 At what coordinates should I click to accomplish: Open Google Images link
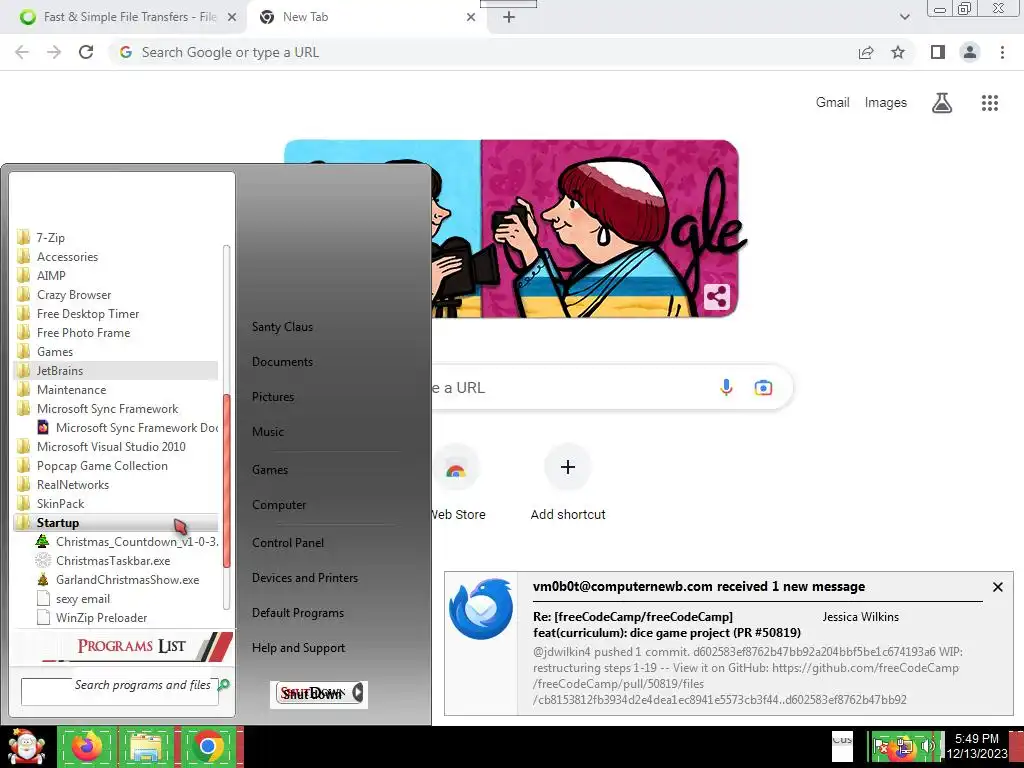[886, 103]
